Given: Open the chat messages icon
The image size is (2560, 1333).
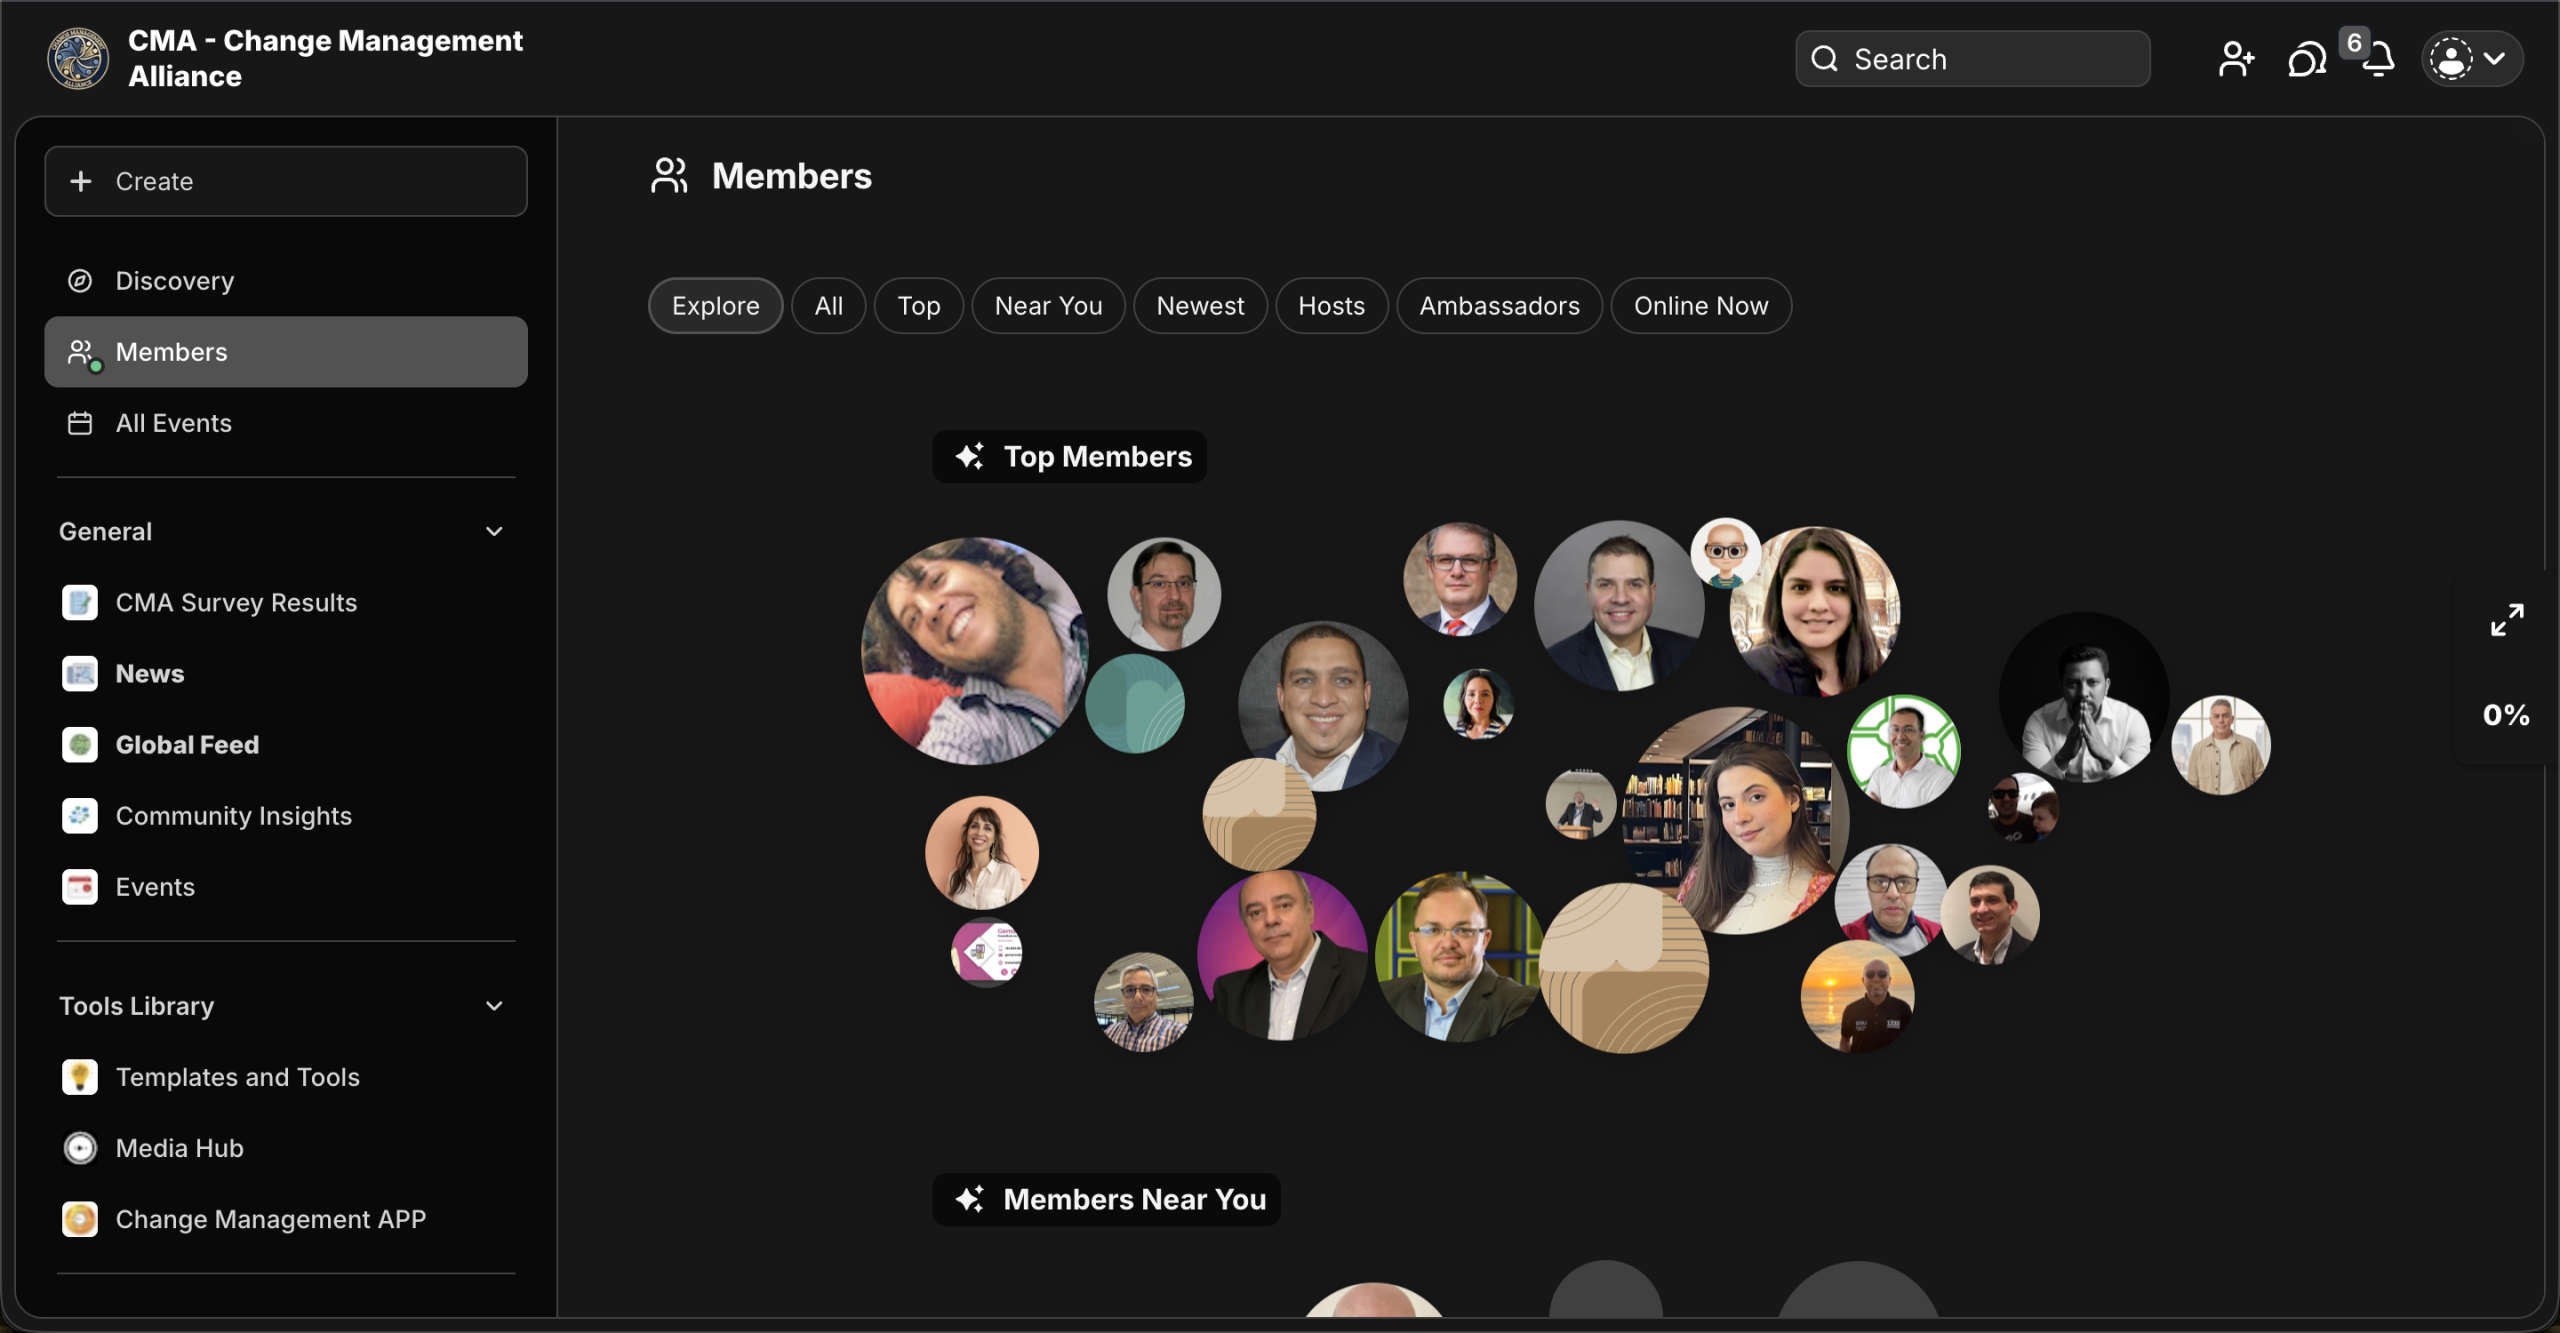Looking at the screenshot, I should (x=2306, y=59).
